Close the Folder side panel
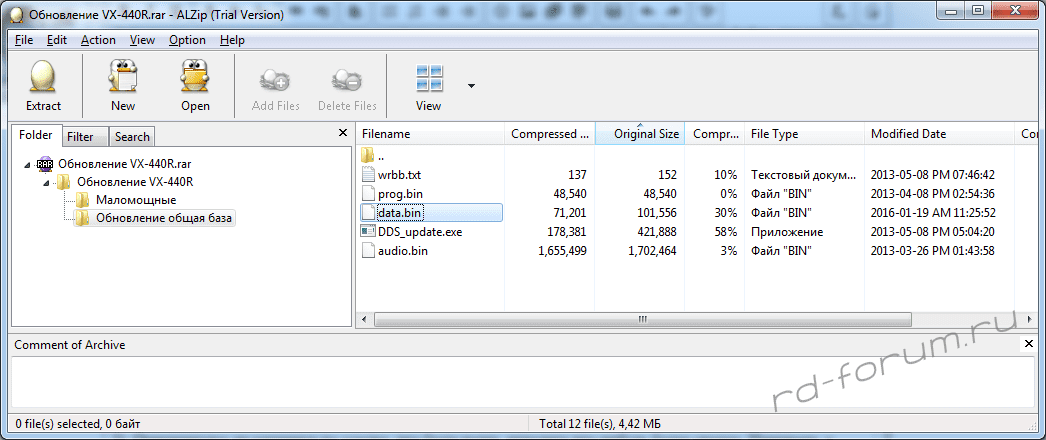1046x440 pixels. click(x=343, y=133)
